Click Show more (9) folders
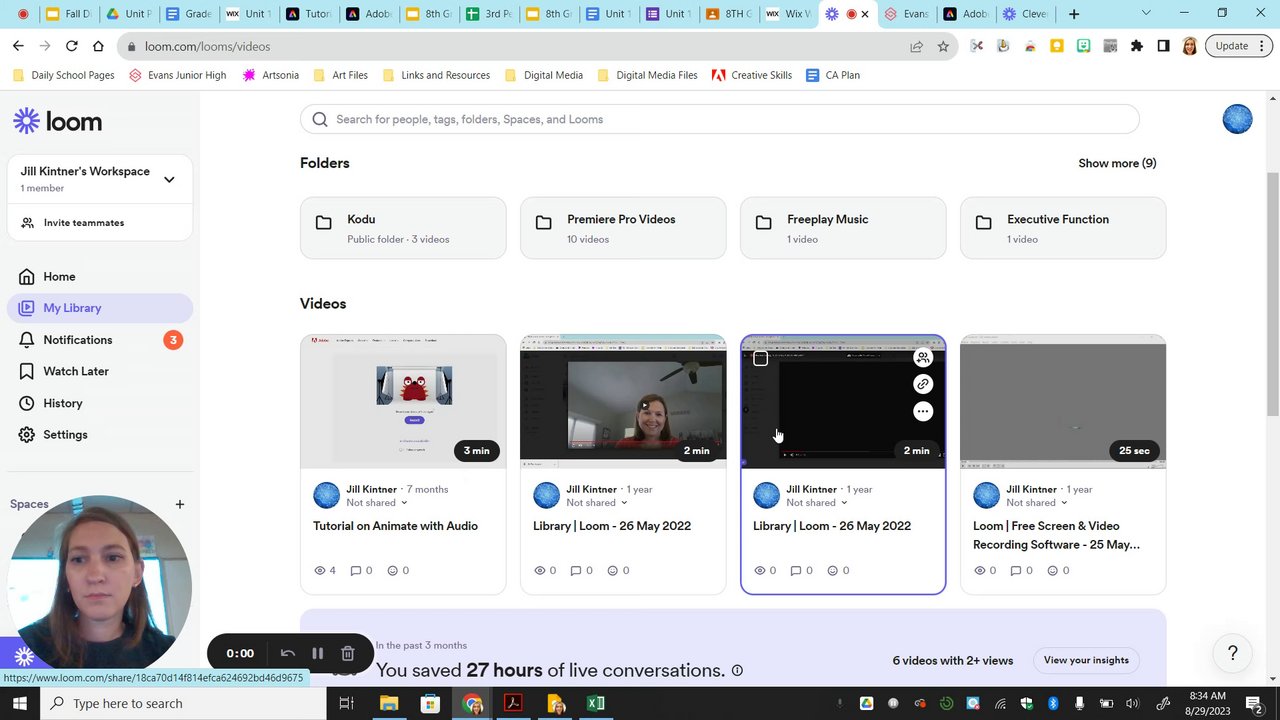 pyautogui.click(x=1117, y=163)
